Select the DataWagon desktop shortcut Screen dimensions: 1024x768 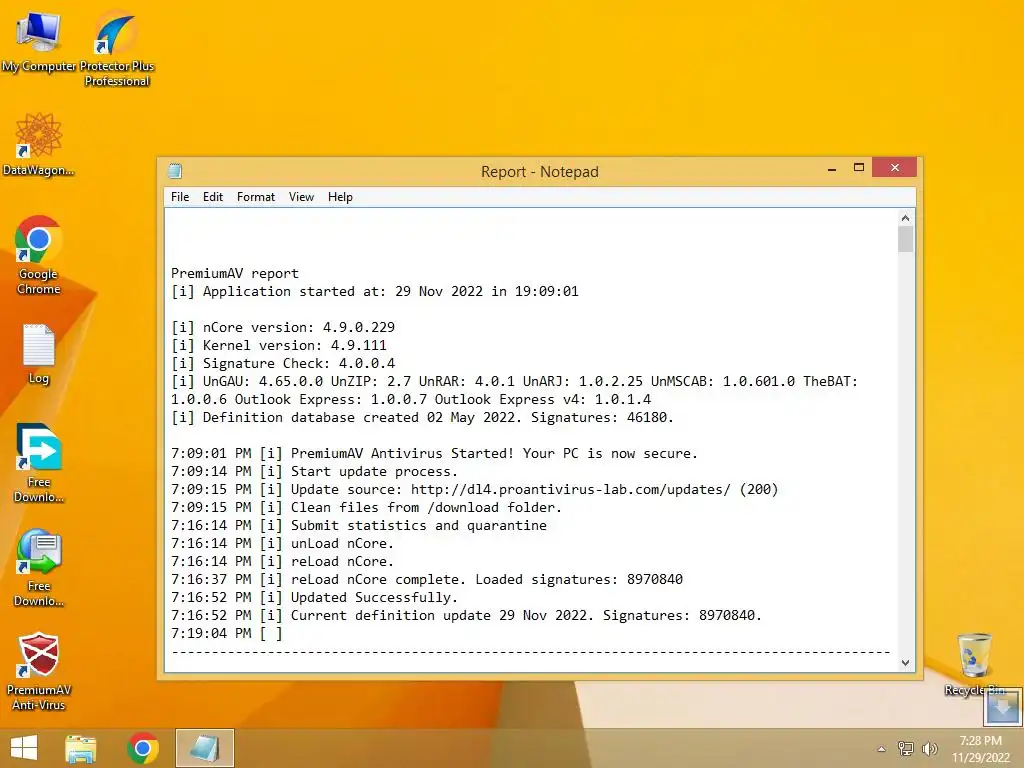coord(39,144)
